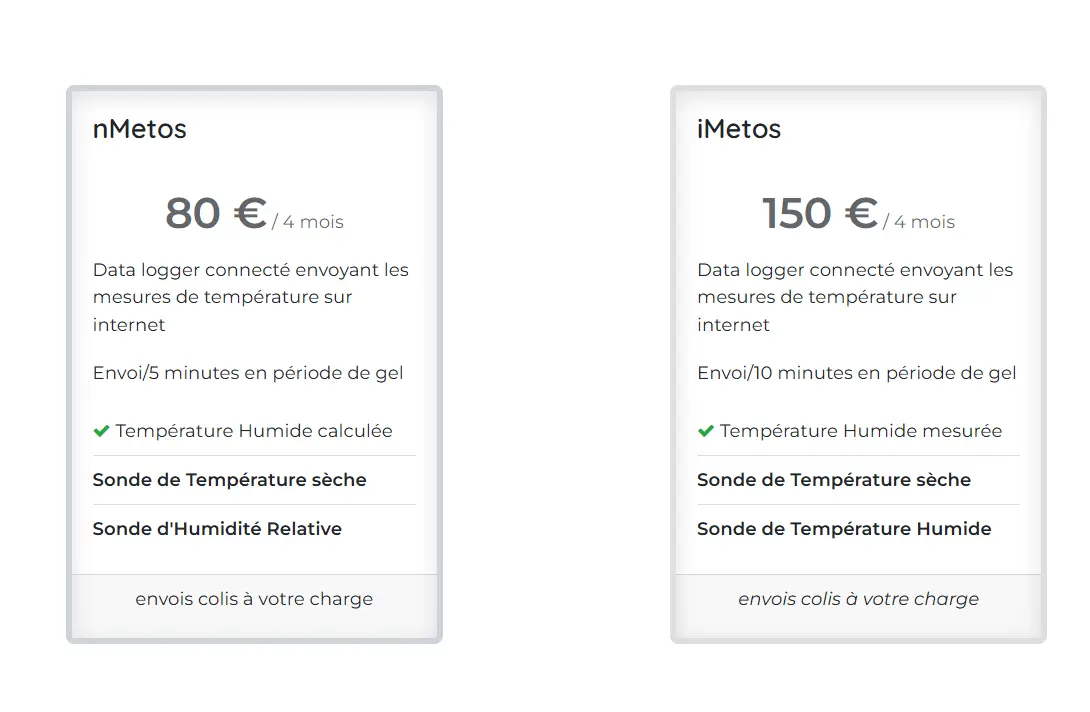Click the iMetos card title
Screen dimensions: 1090x712
[x=739, y=129]
